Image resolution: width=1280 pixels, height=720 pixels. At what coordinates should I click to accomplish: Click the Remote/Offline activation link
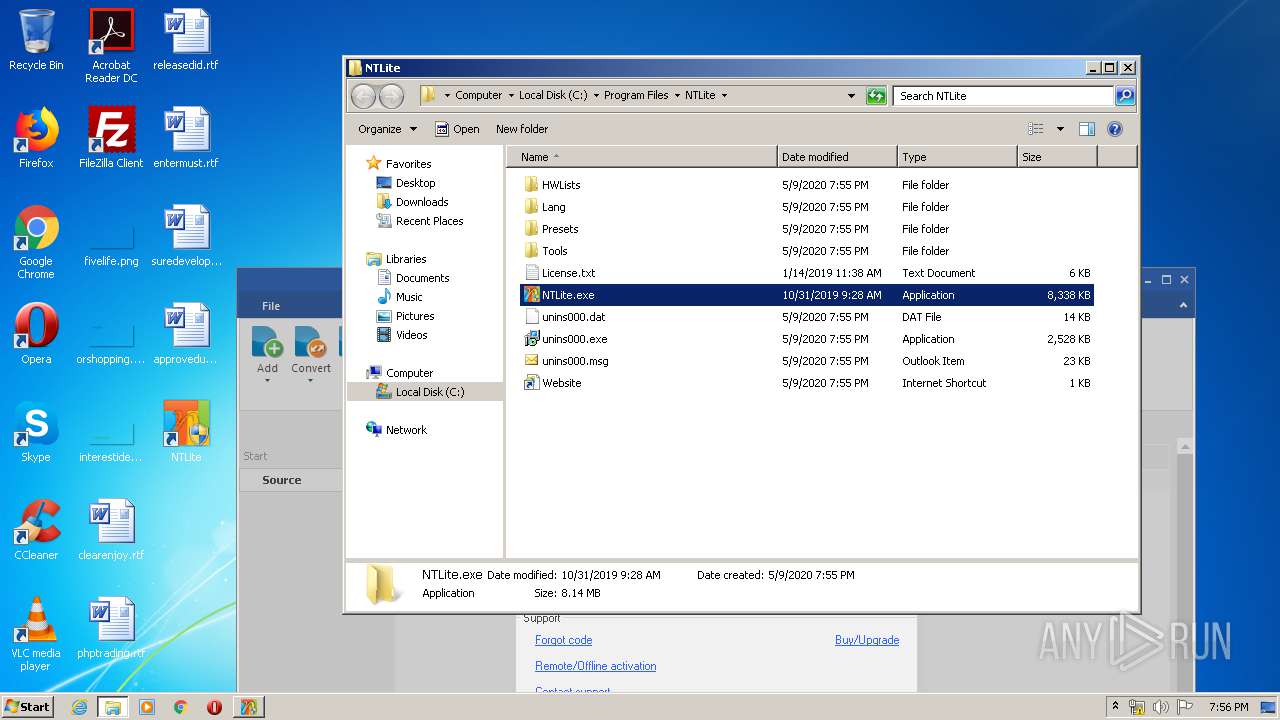point(596,666)
